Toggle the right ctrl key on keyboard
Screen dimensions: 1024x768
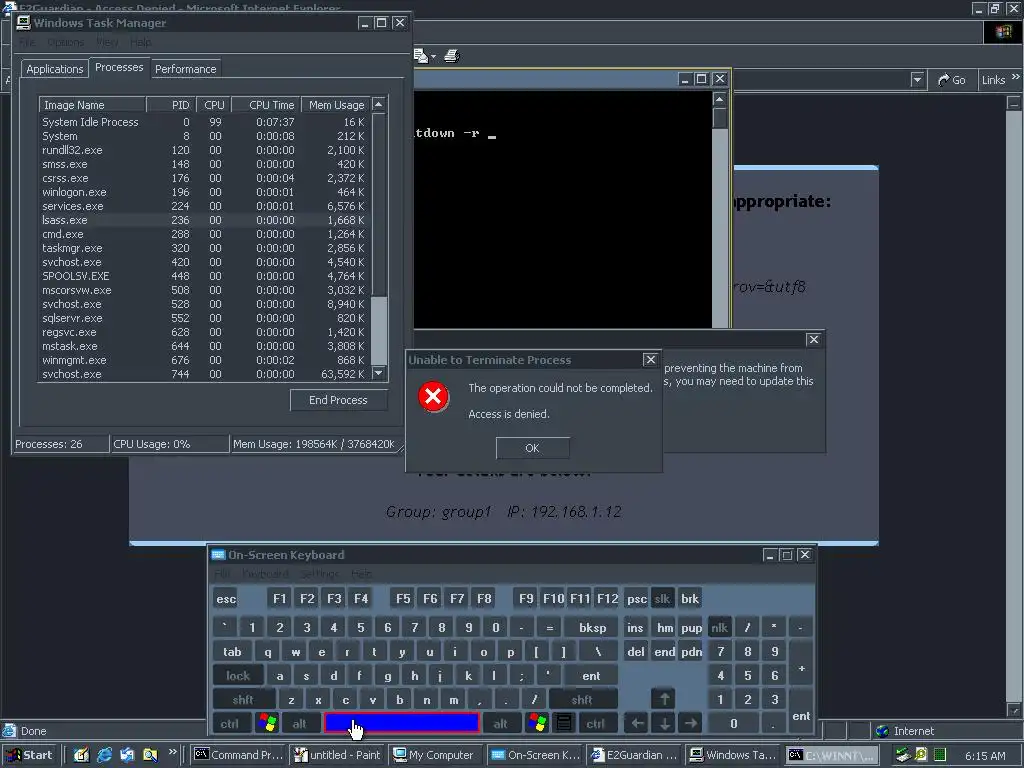[596, 723]
